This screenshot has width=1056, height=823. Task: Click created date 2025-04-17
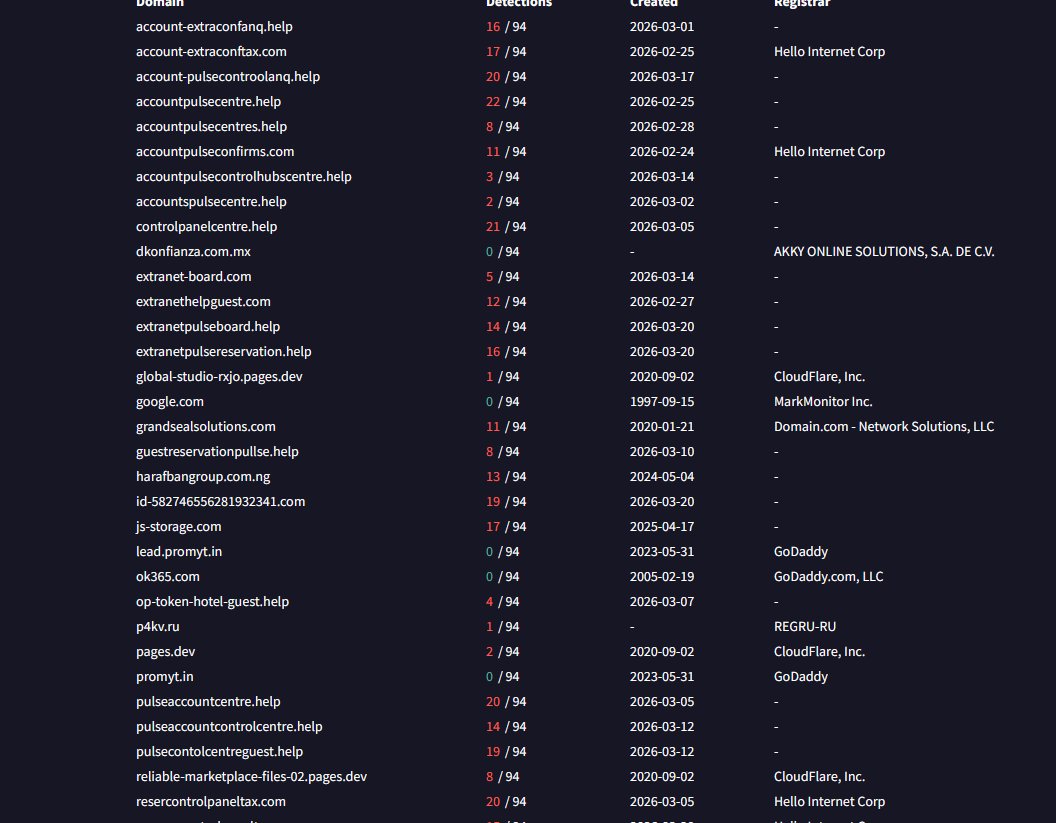pos(662,526)
